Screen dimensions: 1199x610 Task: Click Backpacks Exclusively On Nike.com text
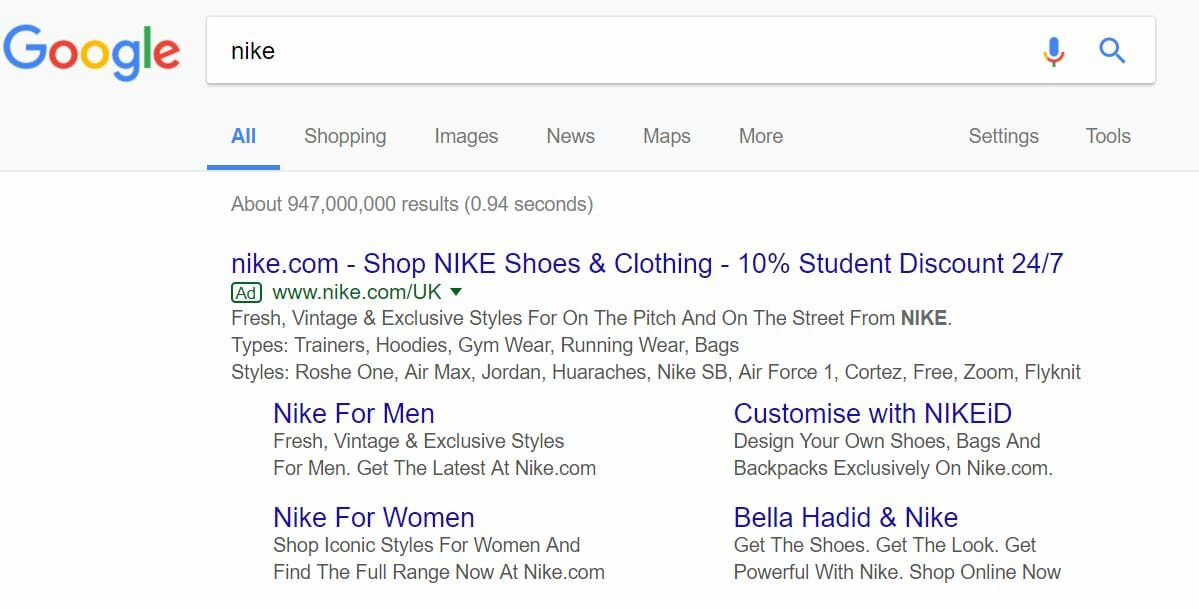893,468
